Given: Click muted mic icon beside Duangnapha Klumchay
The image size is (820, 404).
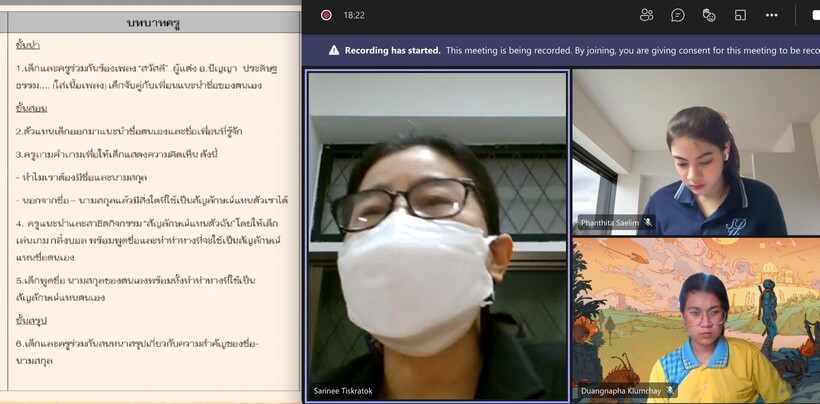Looking at the screenshot, I should 670,390.
